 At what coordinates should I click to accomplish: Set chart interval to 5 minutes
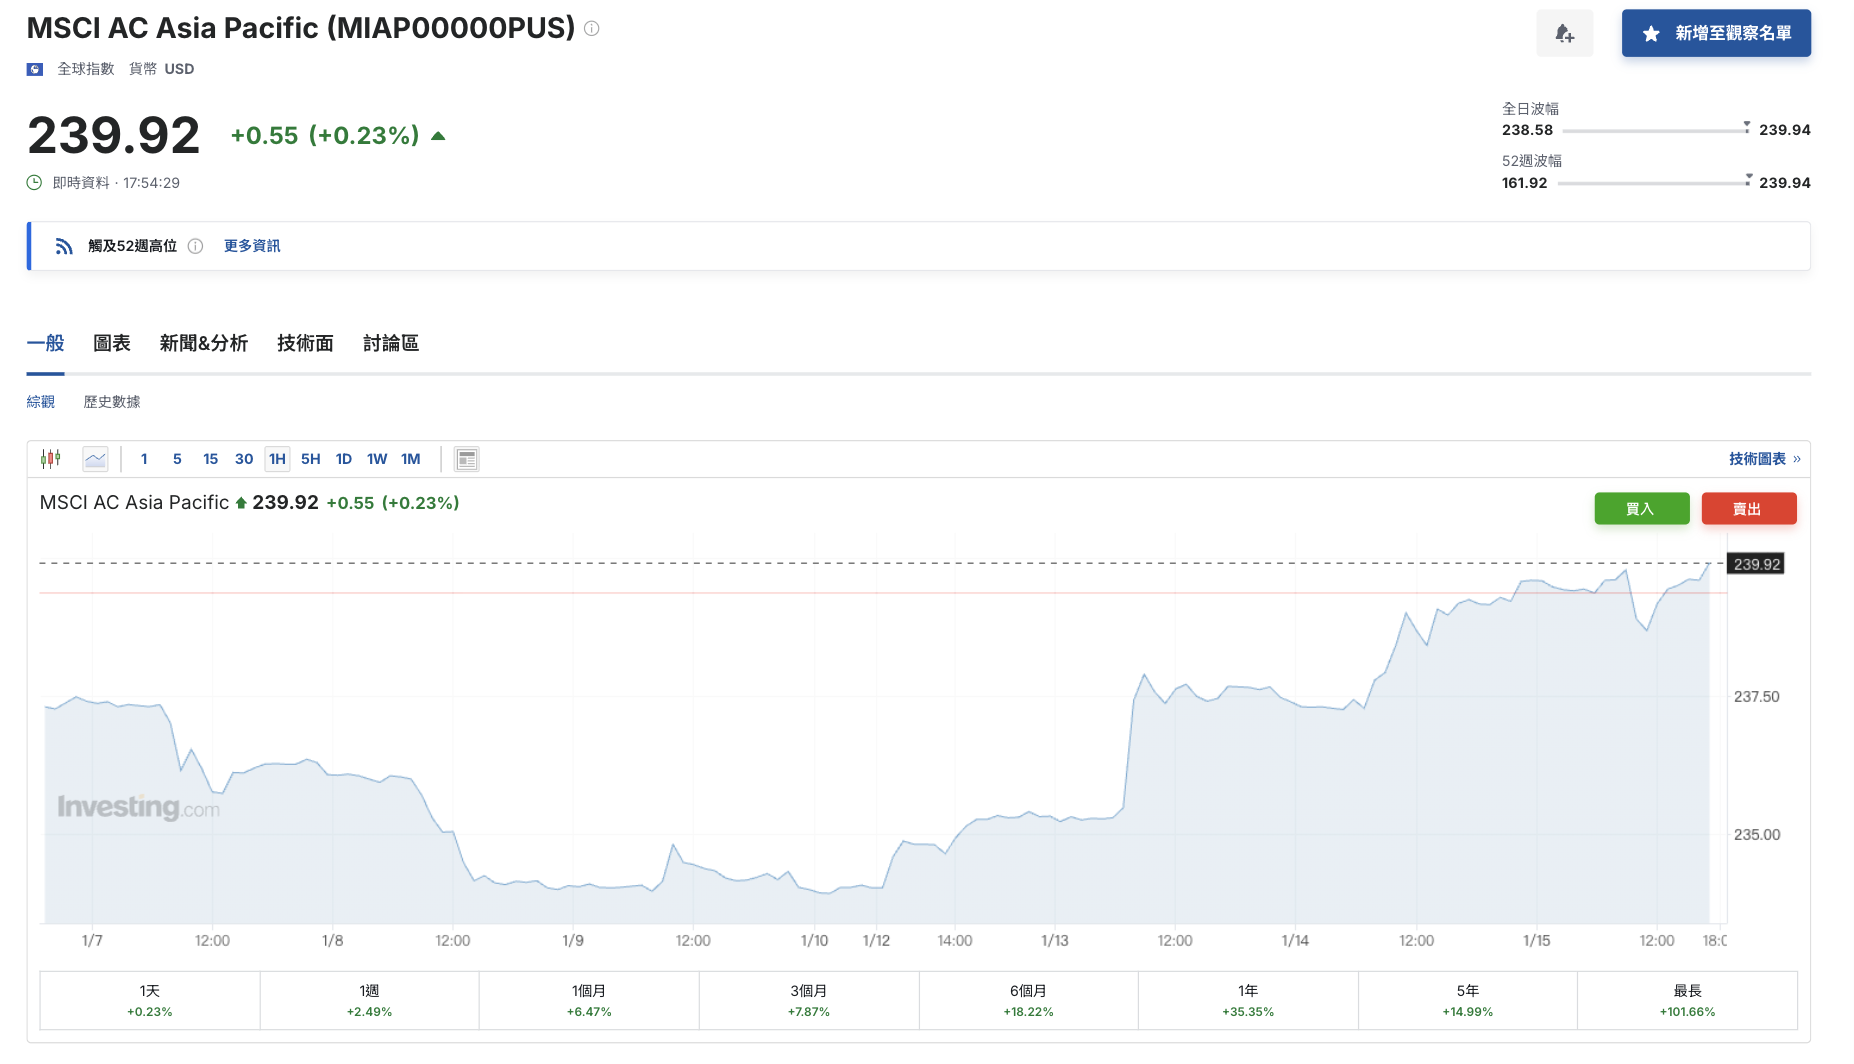tap(177, 459)
